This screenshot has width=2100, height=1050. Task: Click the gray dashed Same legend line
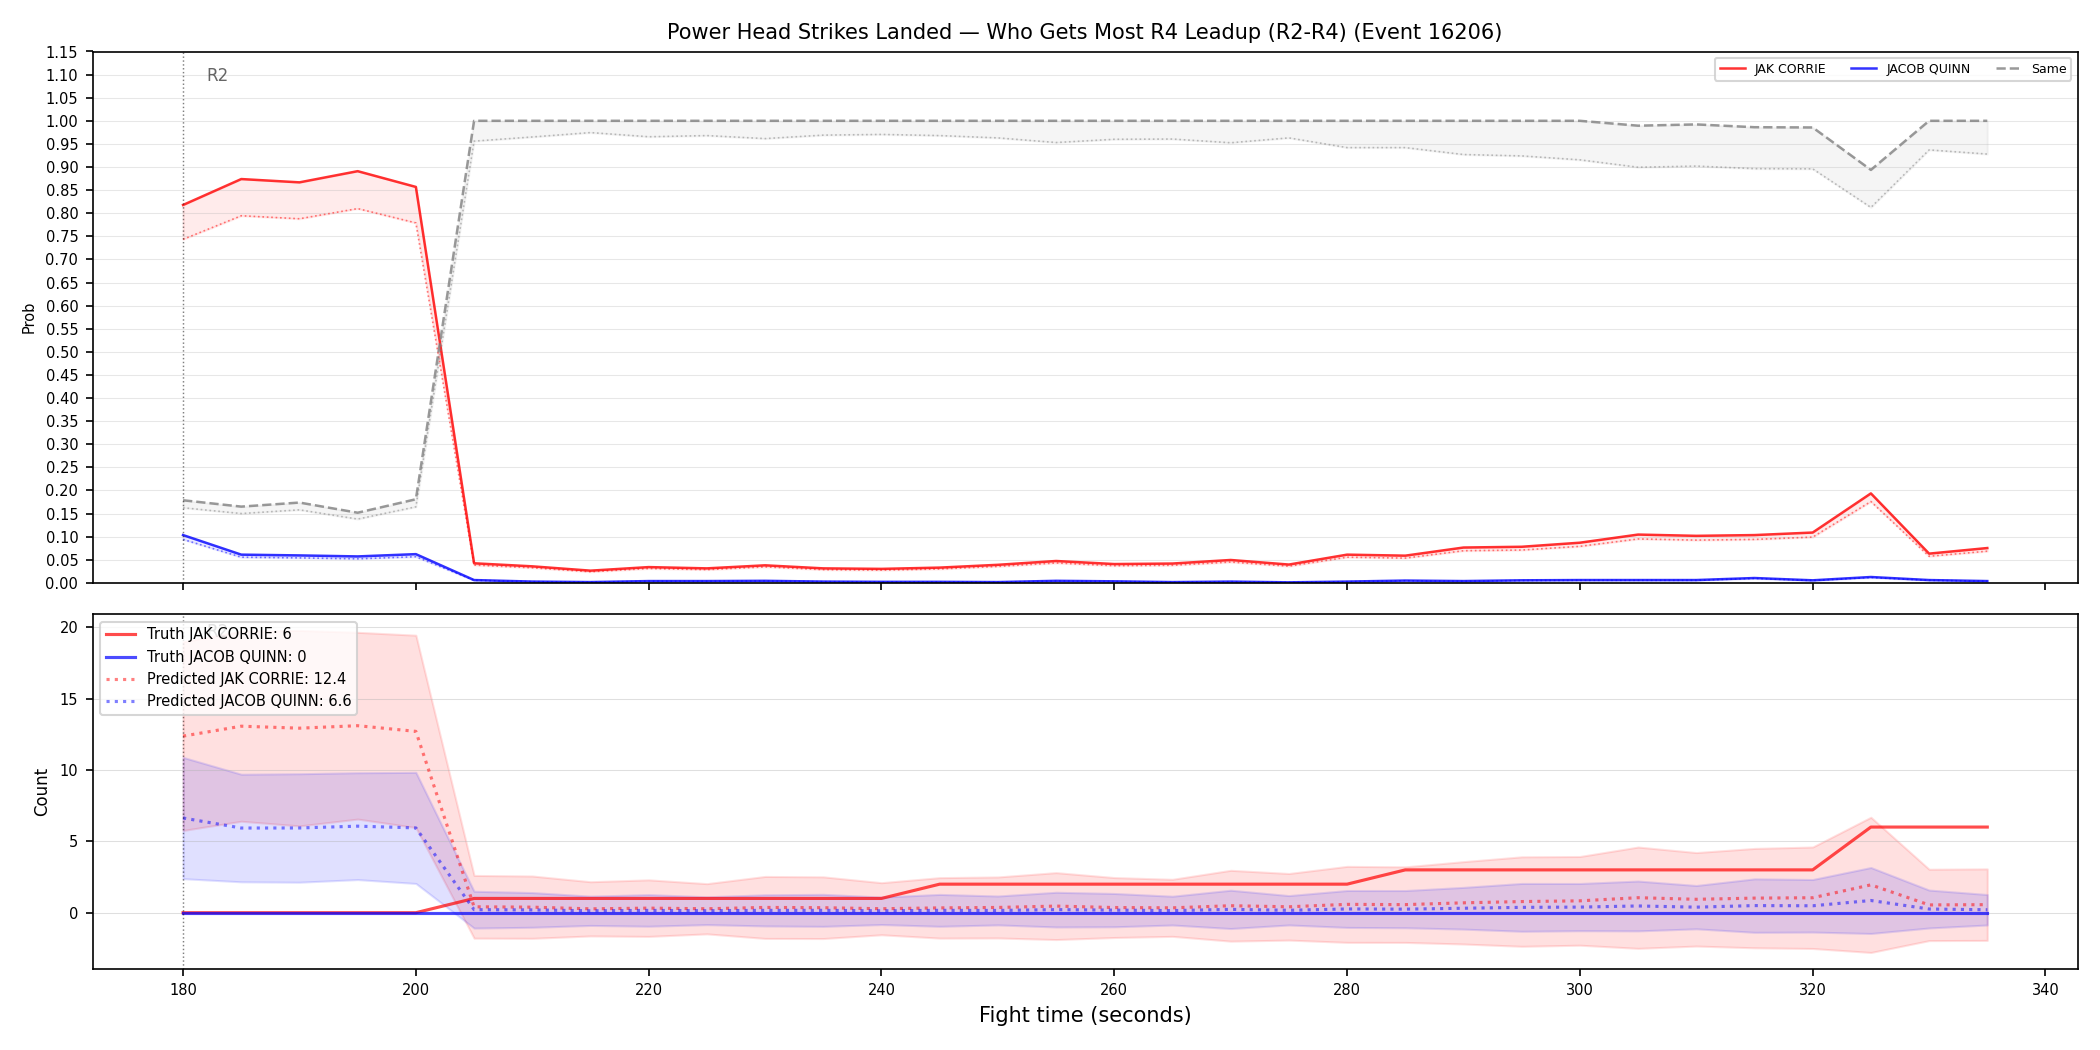click(x=2008, y=69)
